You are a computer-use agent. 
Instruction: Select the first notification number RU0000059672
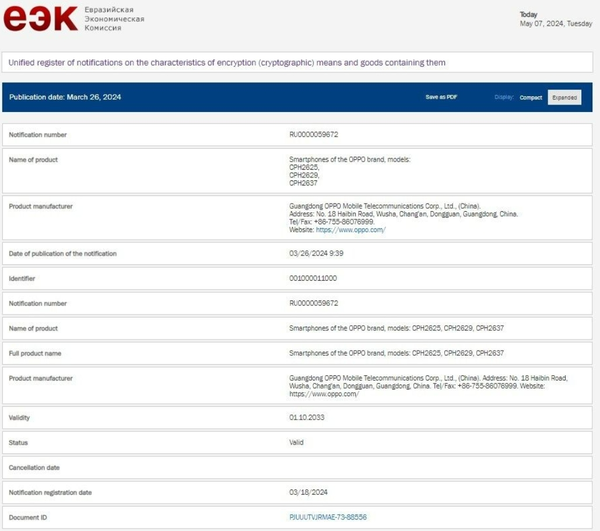313,135
